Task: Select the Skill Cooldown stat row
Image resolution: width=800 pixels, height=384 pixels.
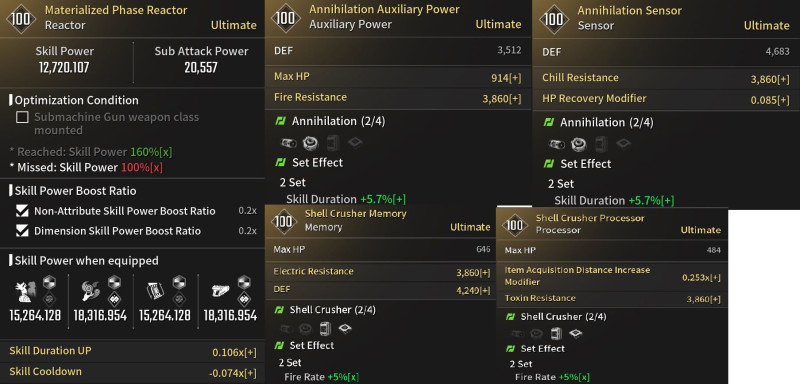Action: [132, 372]
